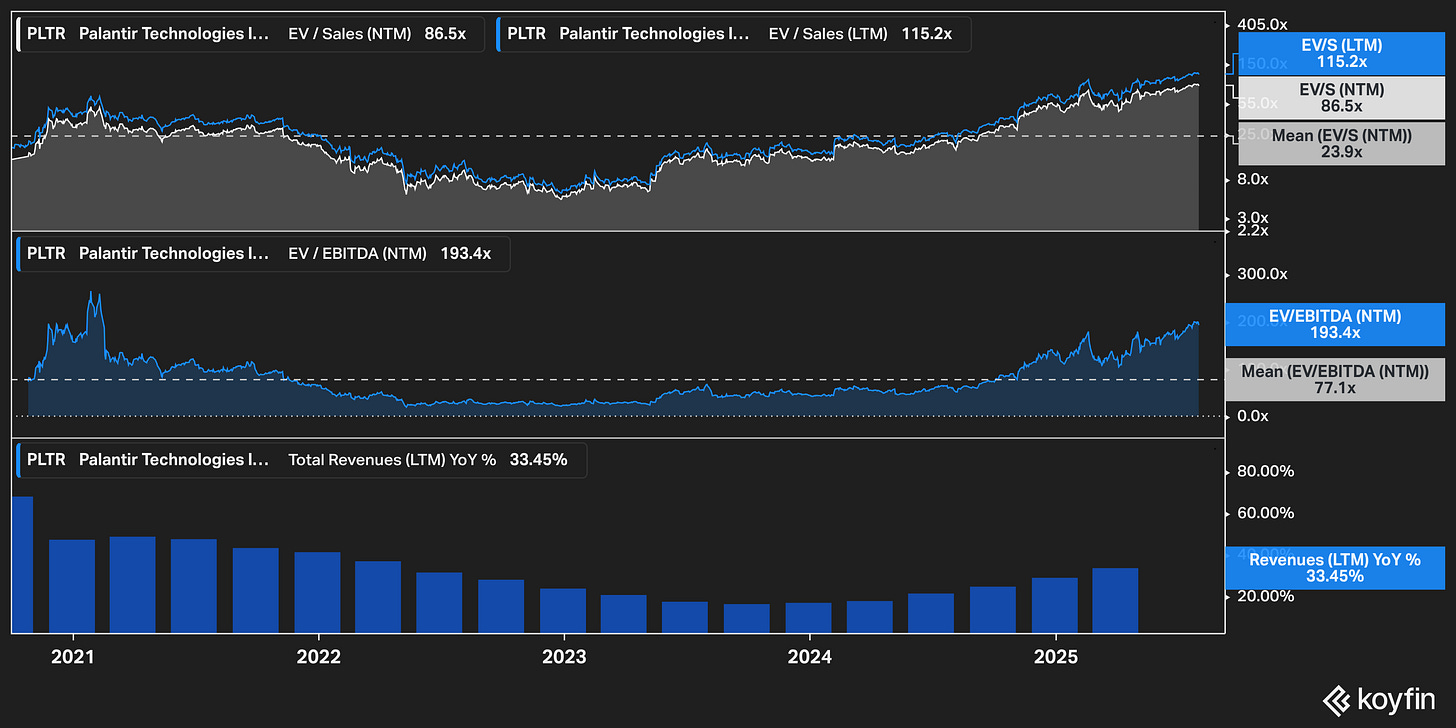1456x728 pixels.
Task: Click the 2021 label on the time axis
Action: [x=73, y=657]
